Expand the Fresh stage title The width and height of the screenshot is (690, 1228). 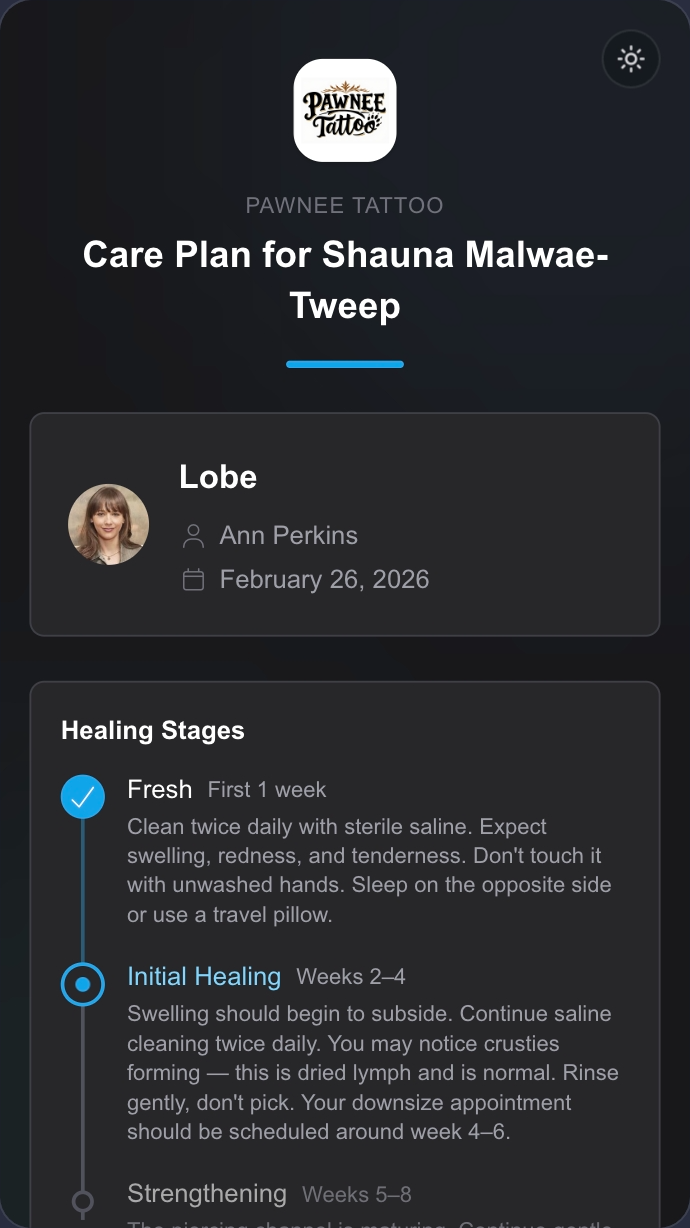click(160, 789)
